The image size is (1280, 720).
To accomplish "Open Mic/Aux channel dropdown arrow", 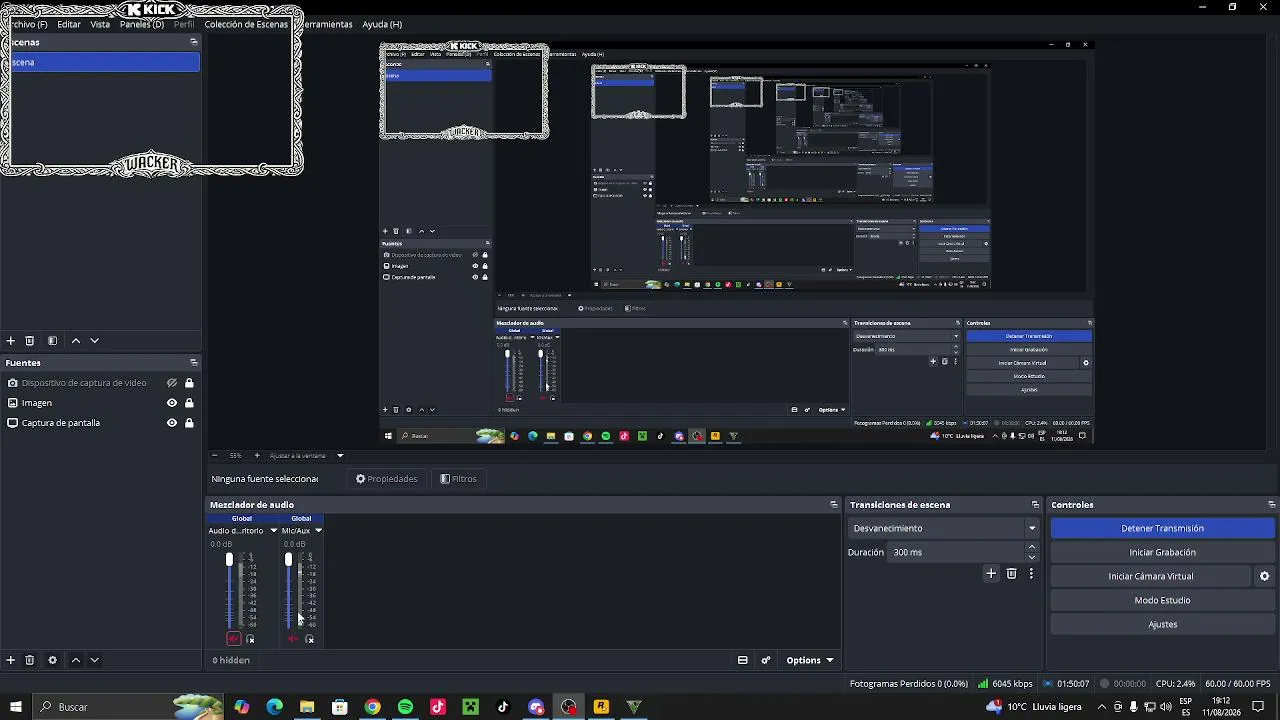I will tap(318, 531).
